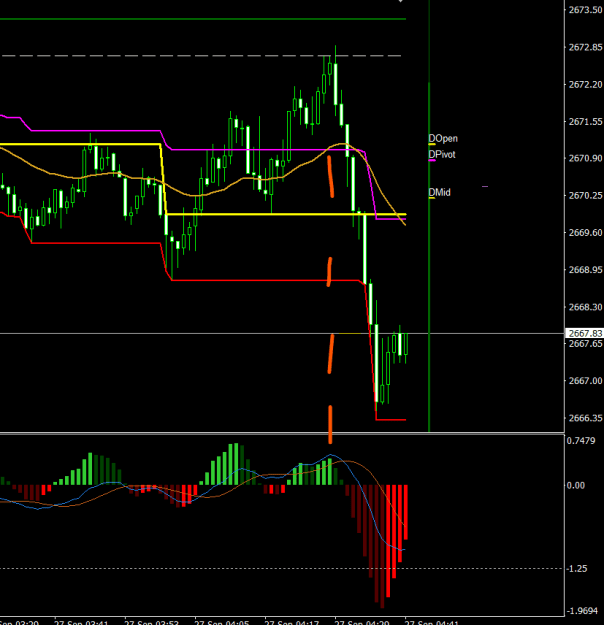Select the vertical green session line
Screen dimensions: 604x625
429,255
